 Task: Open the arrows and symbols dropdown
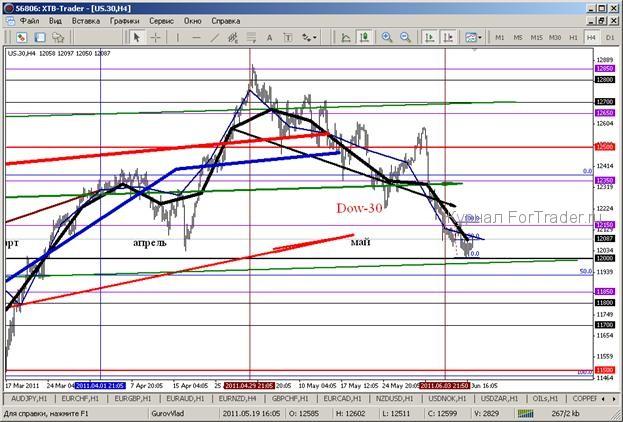coord(309,38)
